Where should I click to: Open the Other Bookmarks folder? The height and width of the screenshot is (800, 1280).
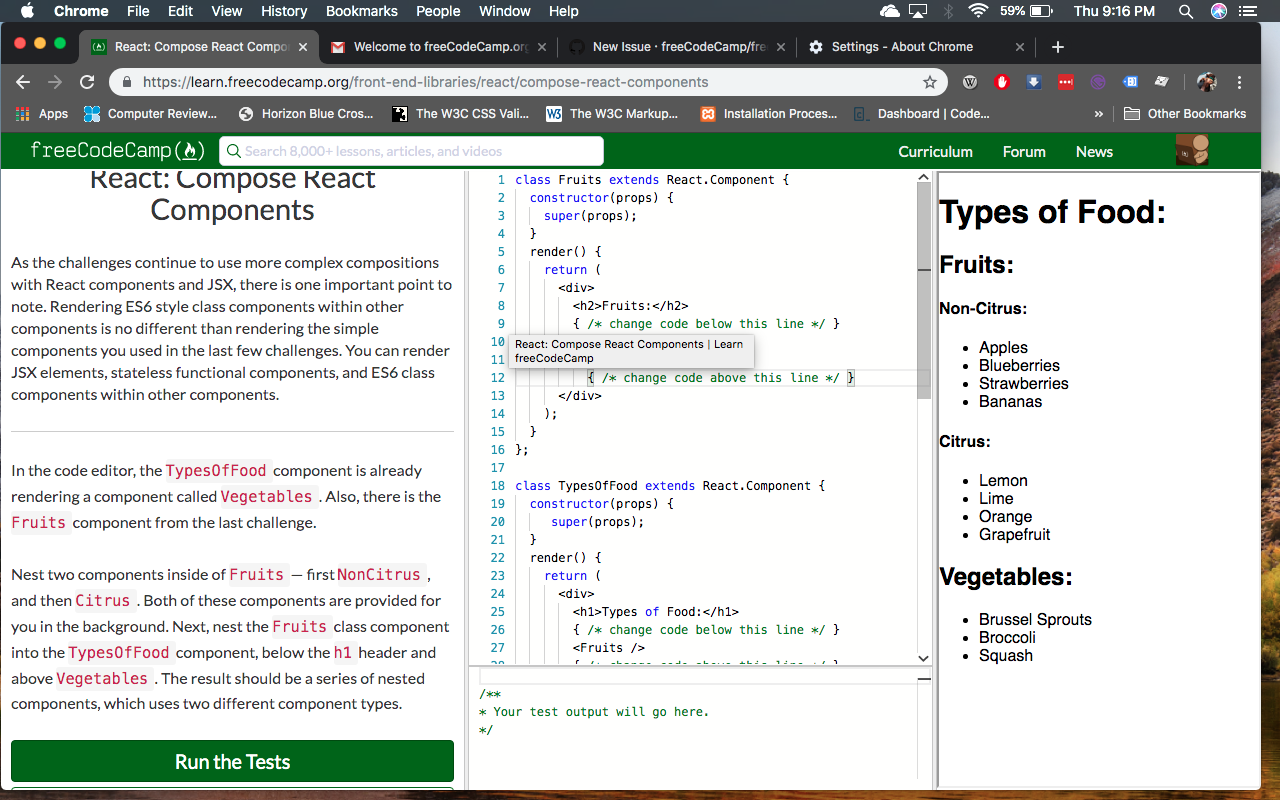[x=1185, y=114]
